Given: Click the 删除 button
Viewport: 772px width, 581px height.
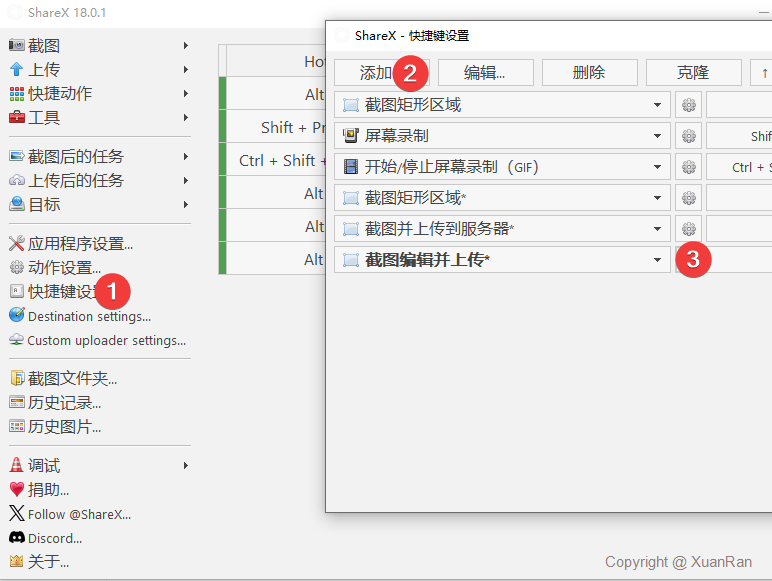Looking at the screenshot, I should pyautogui.click(x=589, y=73).
